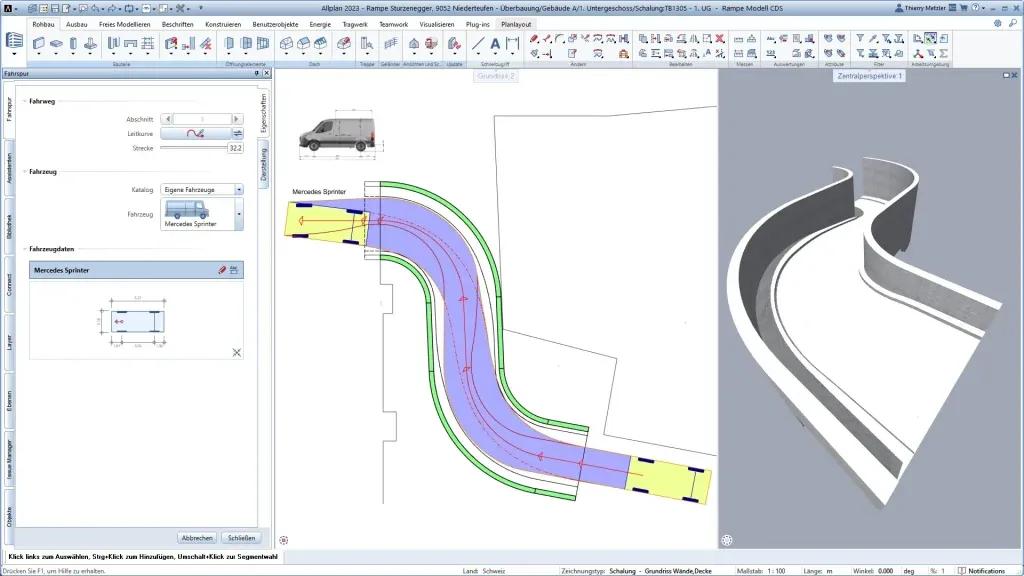
Task: Click the red X delete icon in Bearbeiten
Action: click(x=719, y=38)
